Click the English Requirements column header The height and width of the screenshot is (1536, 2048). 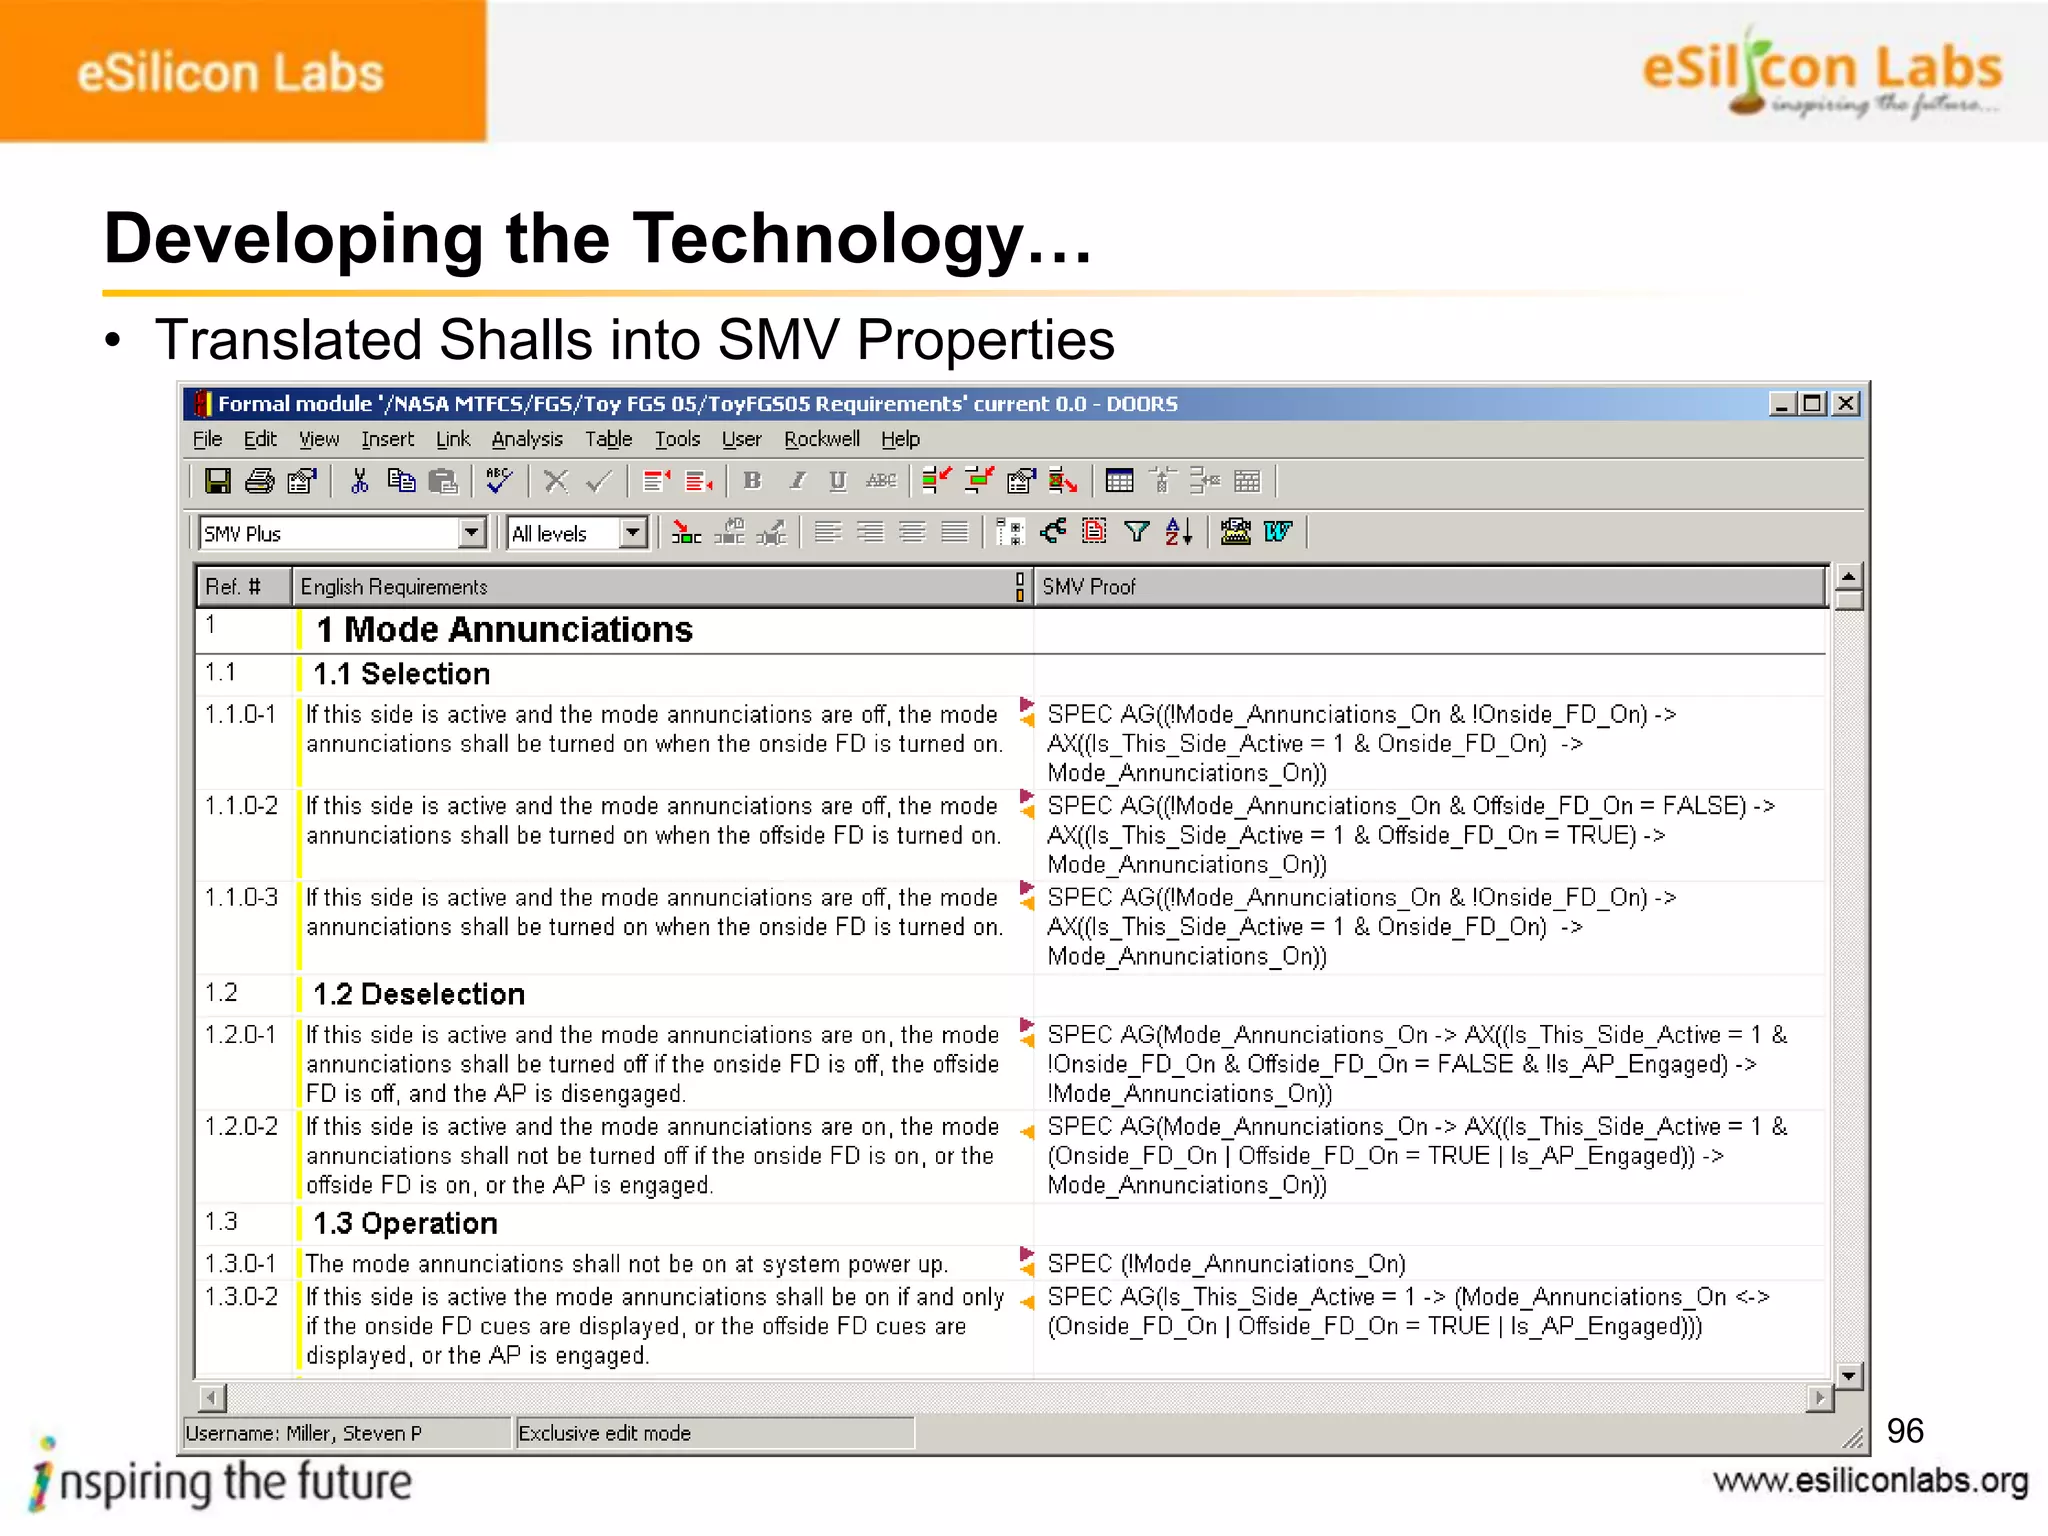pyautogui.click(x=662, y=587)
